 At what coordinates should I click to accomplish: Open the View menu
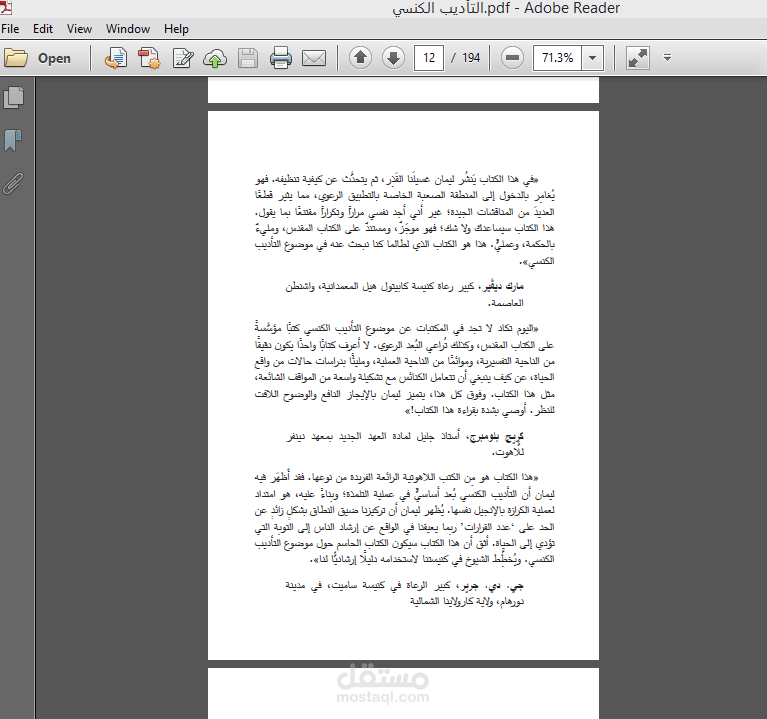(79, 29)
